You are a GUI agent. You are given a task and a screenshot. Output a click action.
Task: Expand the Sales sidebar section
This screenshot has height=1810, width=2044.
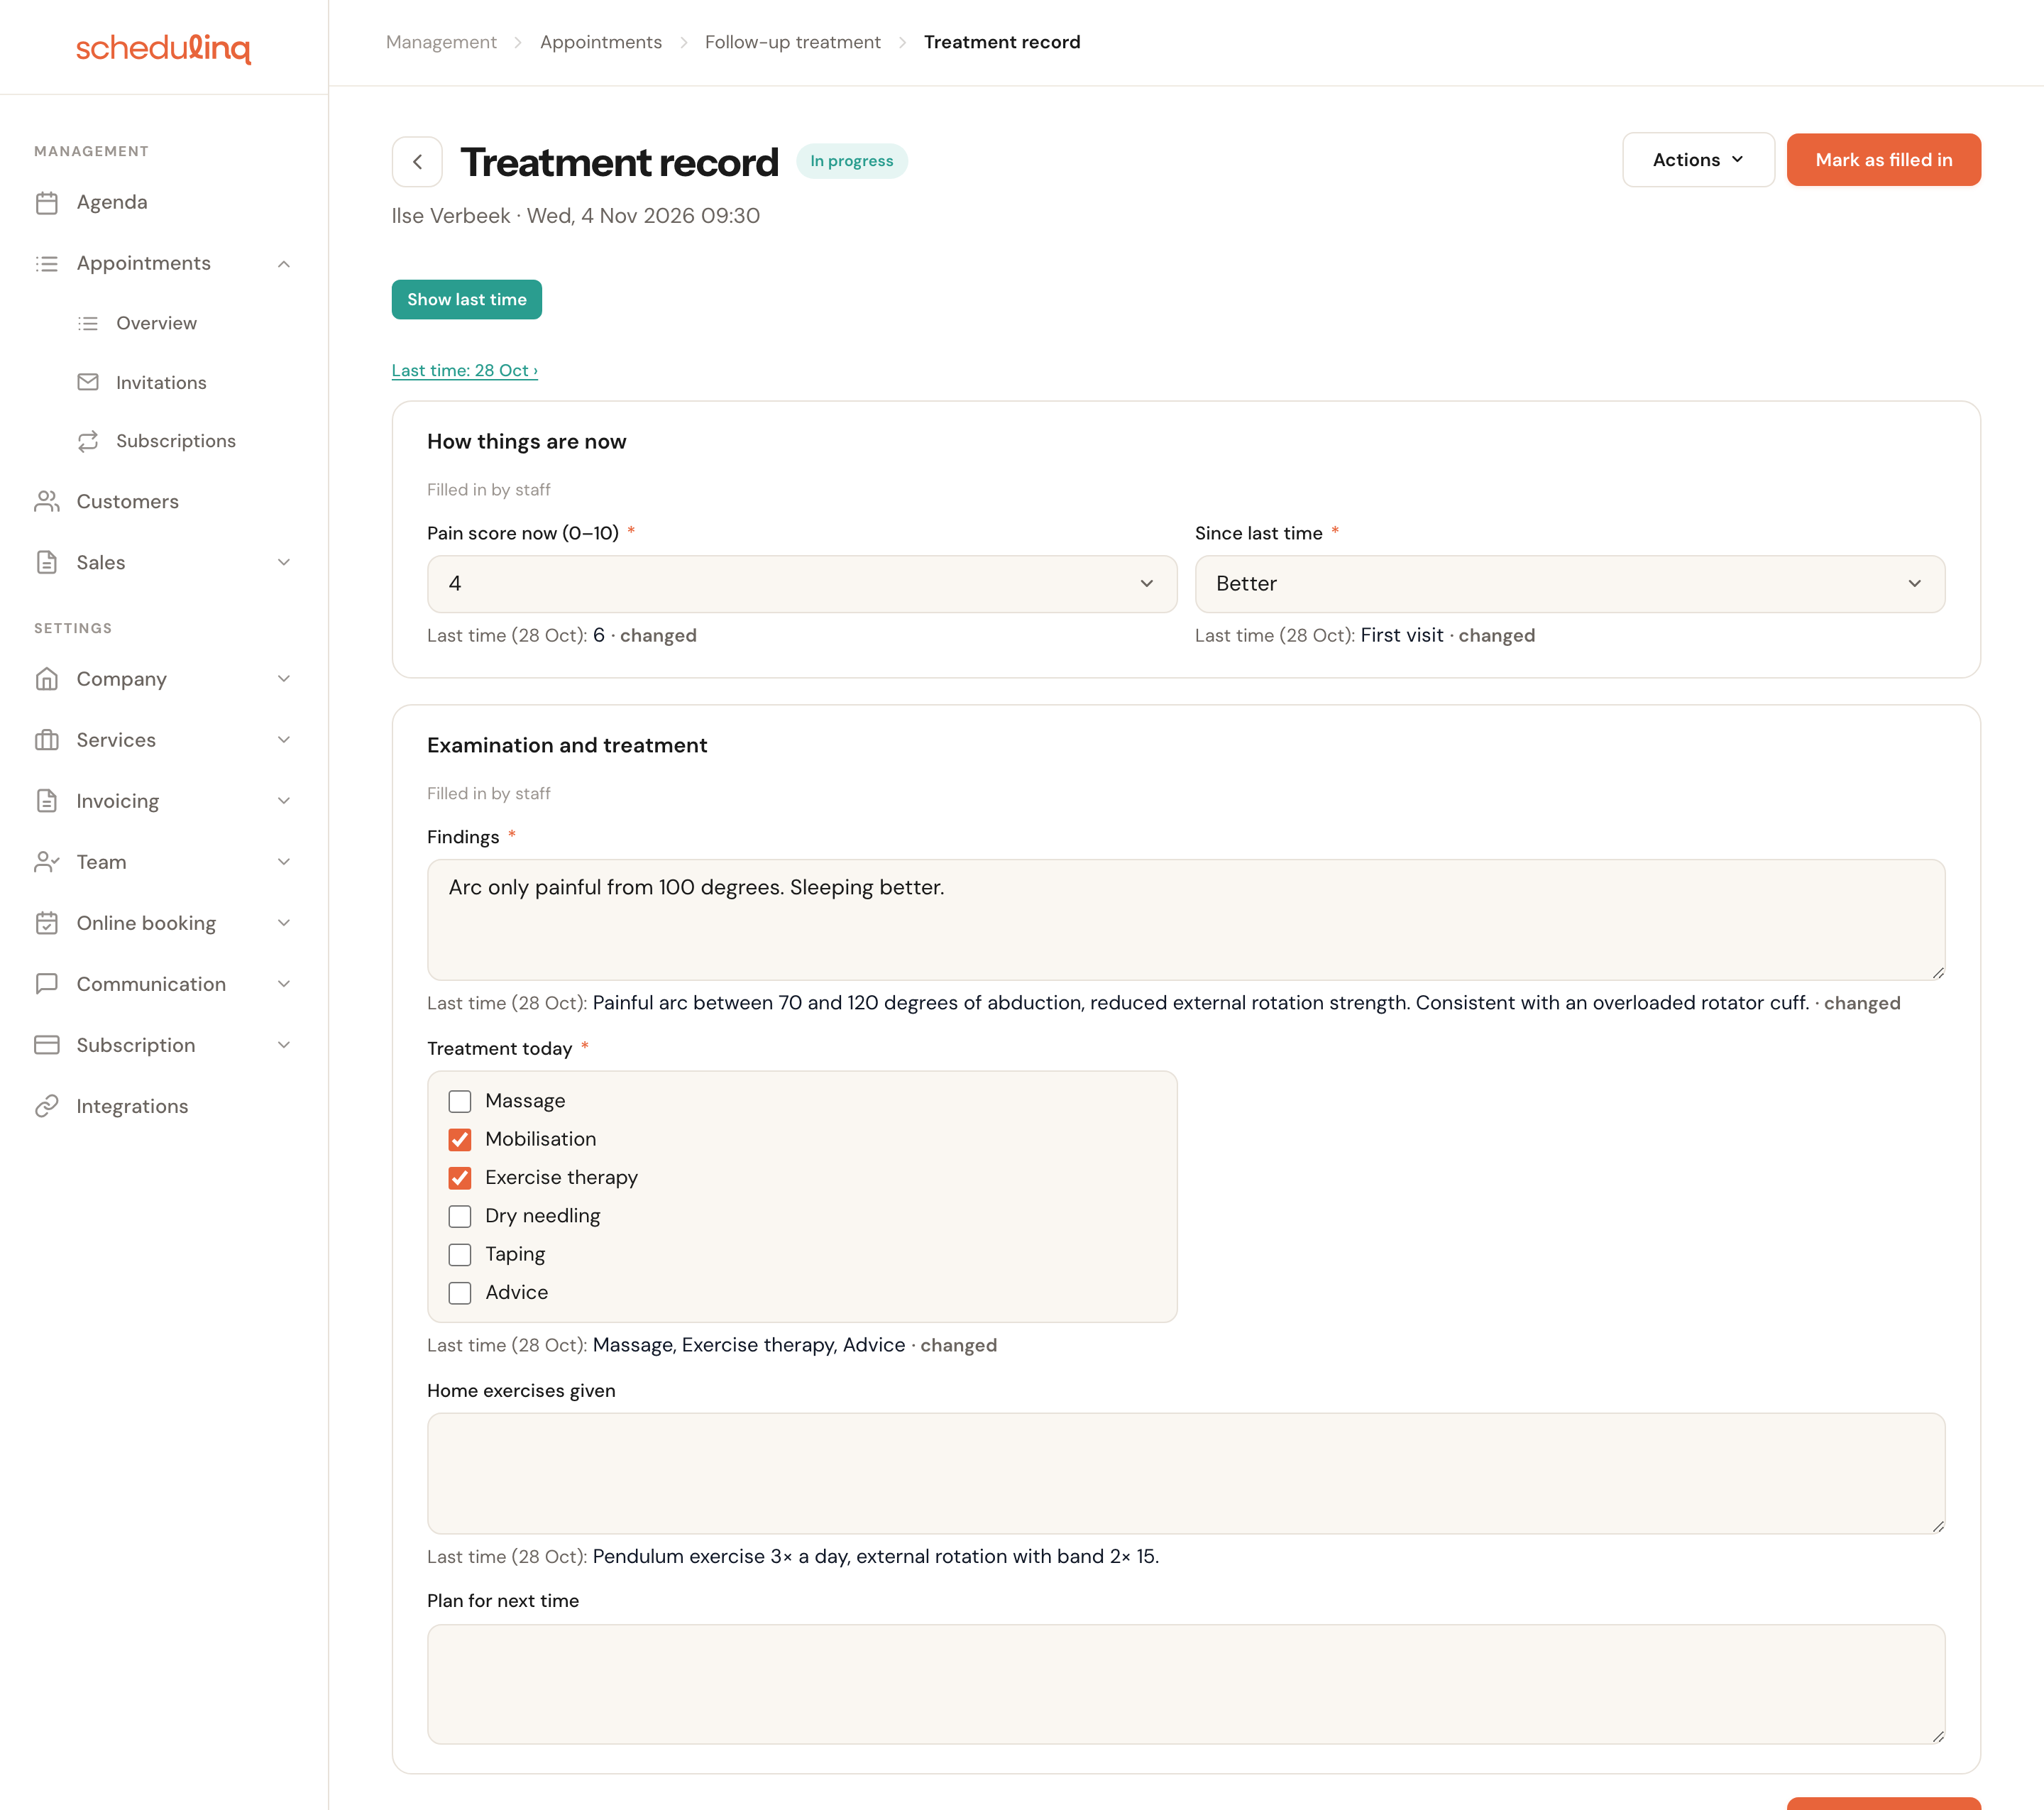click(x=284, y=562)
